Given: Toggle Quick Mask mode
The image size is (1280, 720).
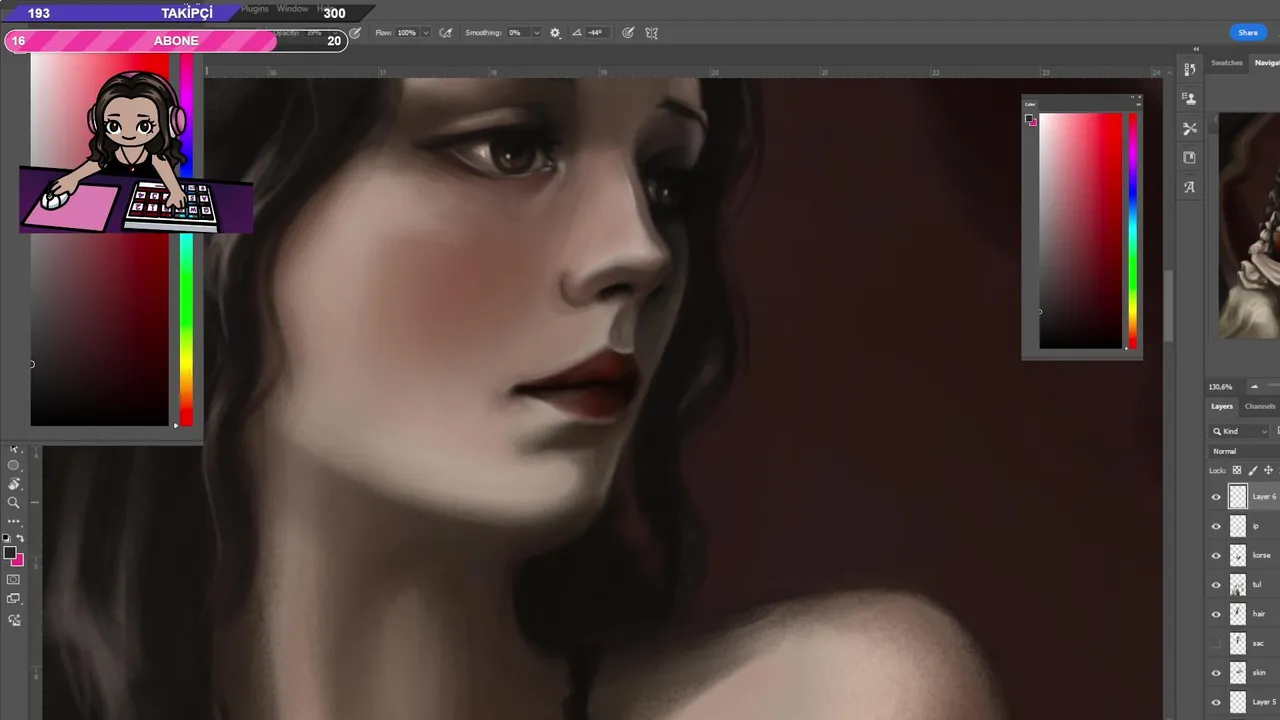Looking at the screenshot, I should [x=14, y=580].
